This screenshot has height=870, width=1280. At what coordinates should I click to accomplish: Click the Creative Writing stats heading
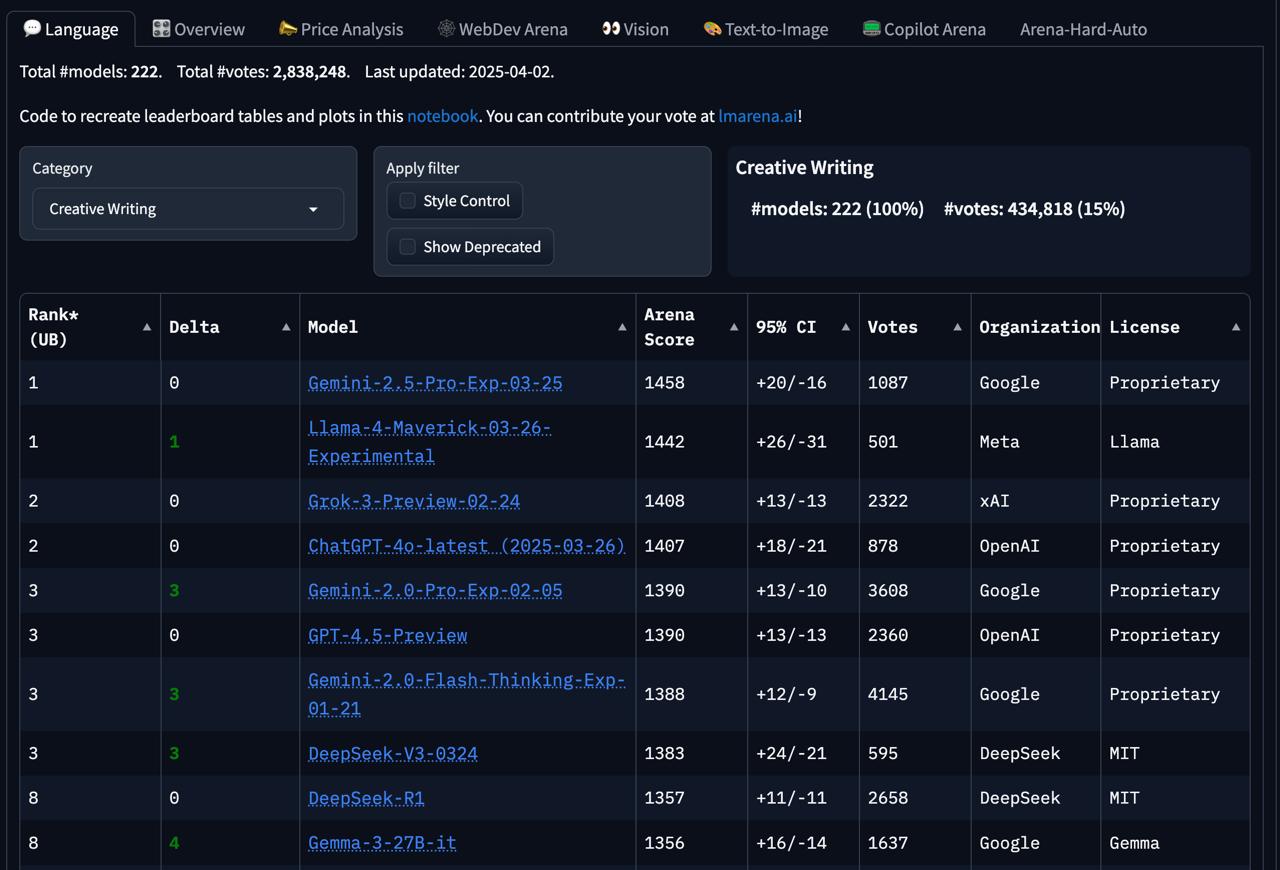(x=805, y=168)
